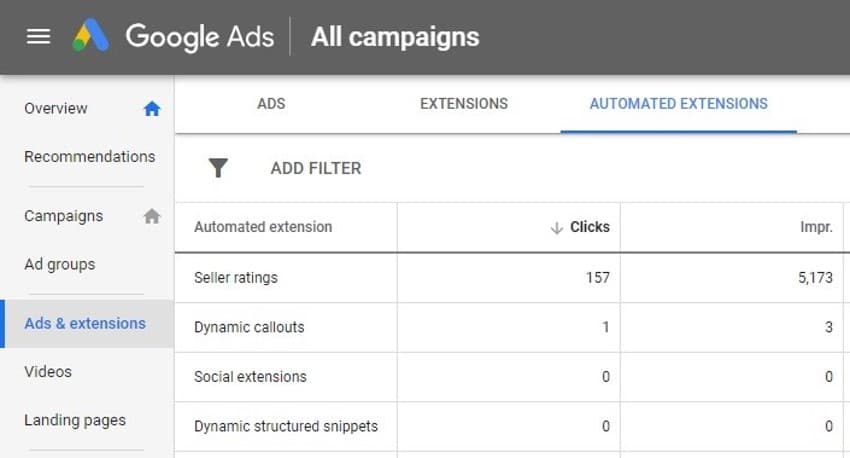Switch to the Ads tab
Screen dimensions: 850x458
tap(271, 104)
